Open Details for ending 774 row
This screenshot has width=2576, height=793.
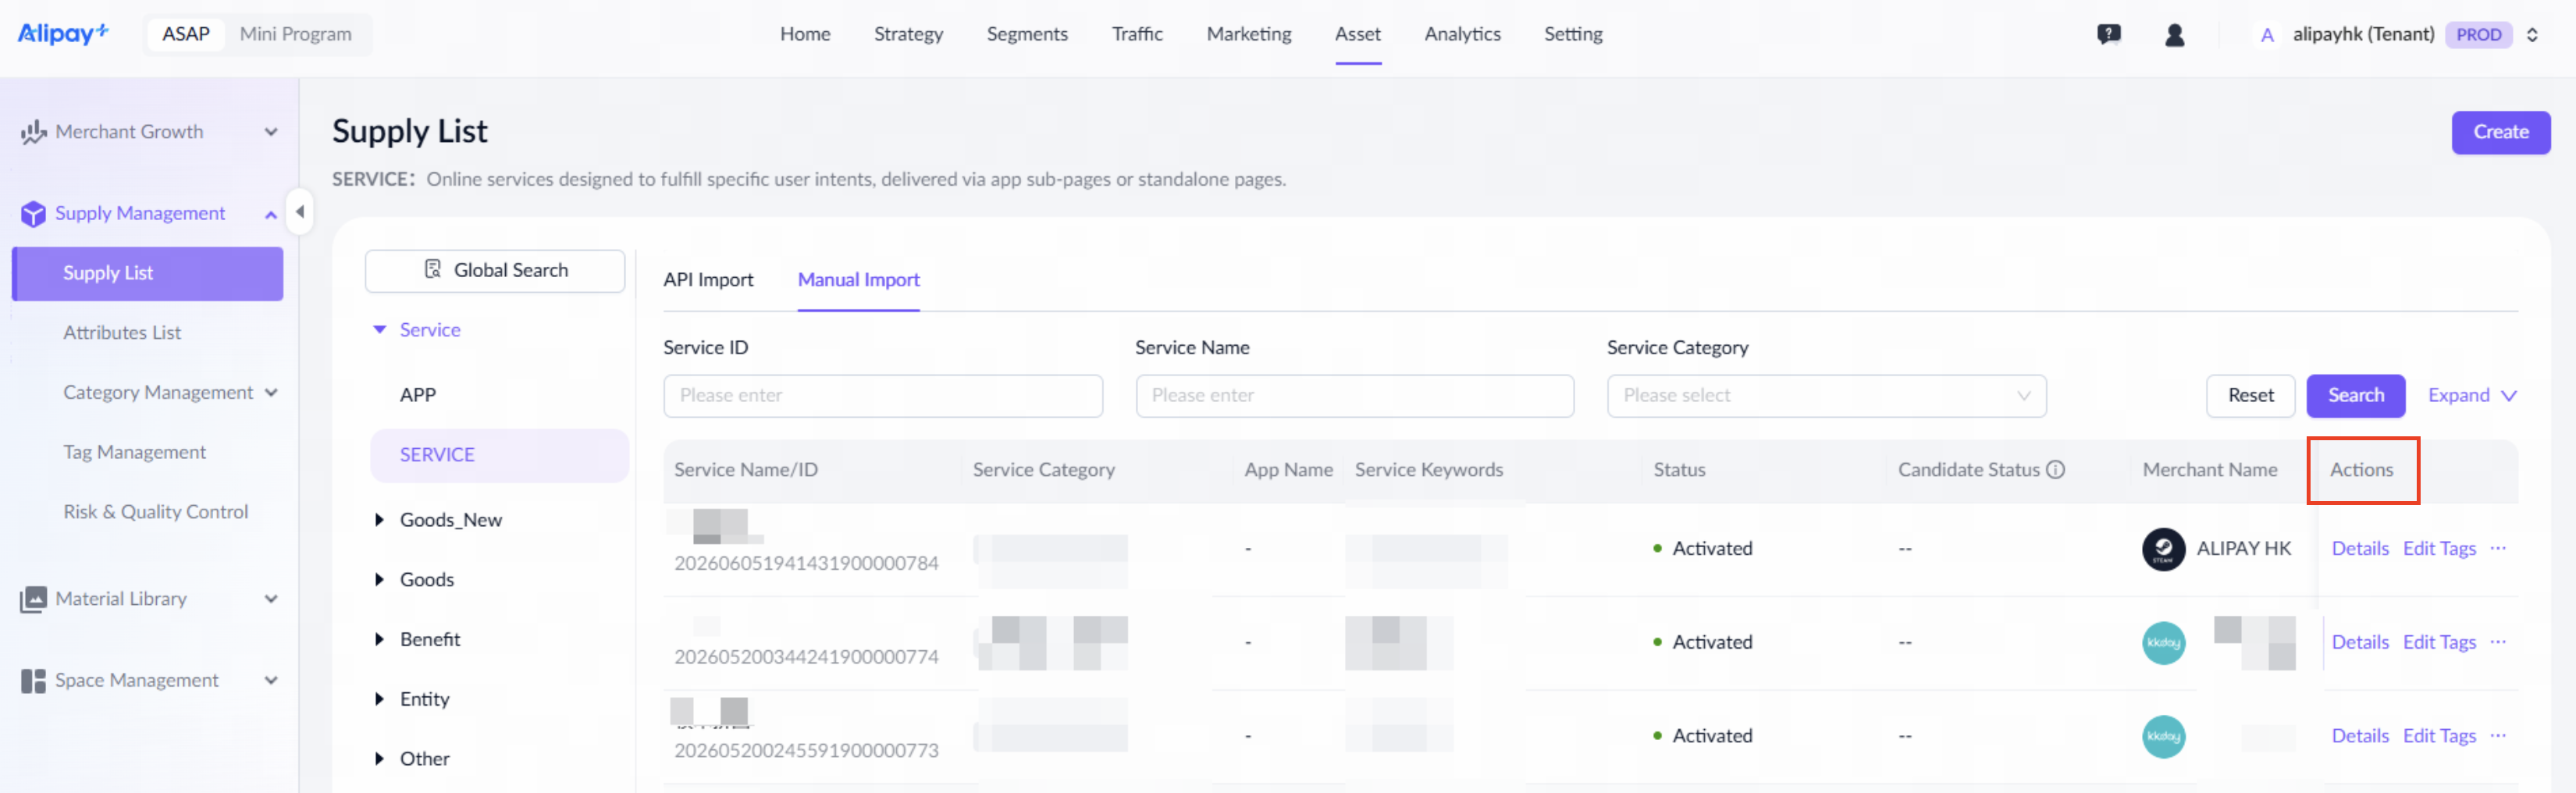2359,642
